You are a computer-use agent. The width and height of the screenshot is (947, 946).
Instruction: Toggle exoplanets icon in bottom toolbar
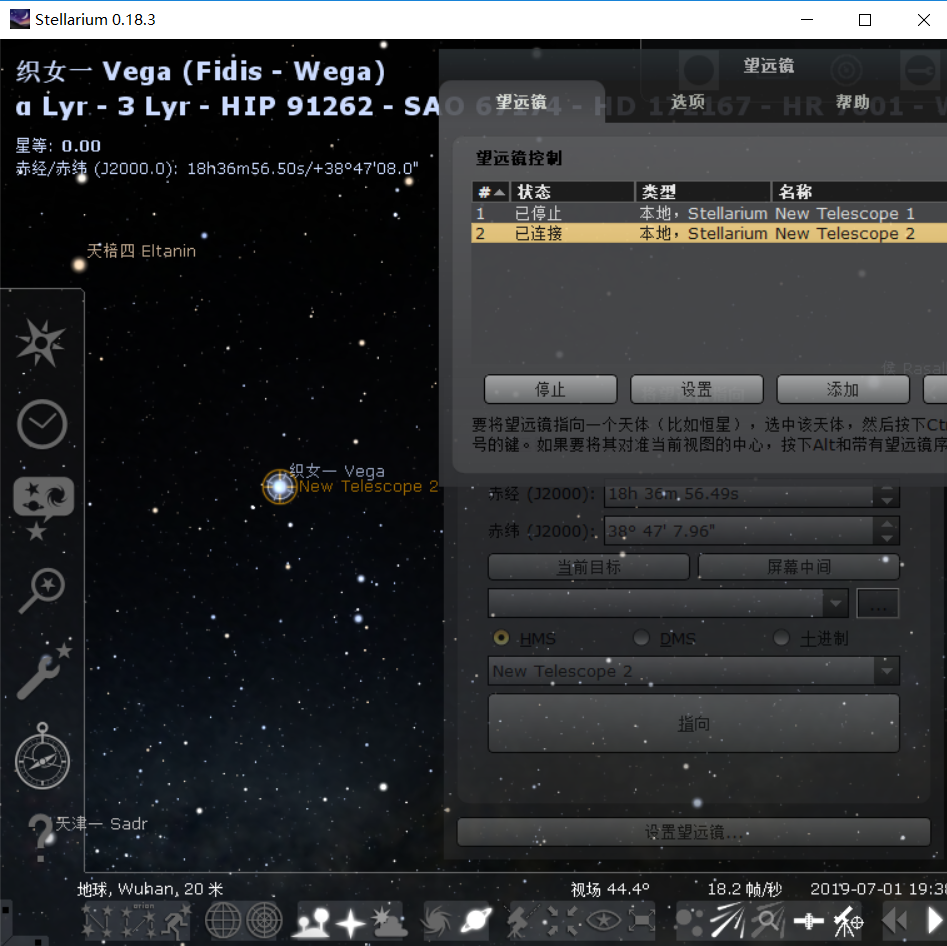tap(689, 921)
